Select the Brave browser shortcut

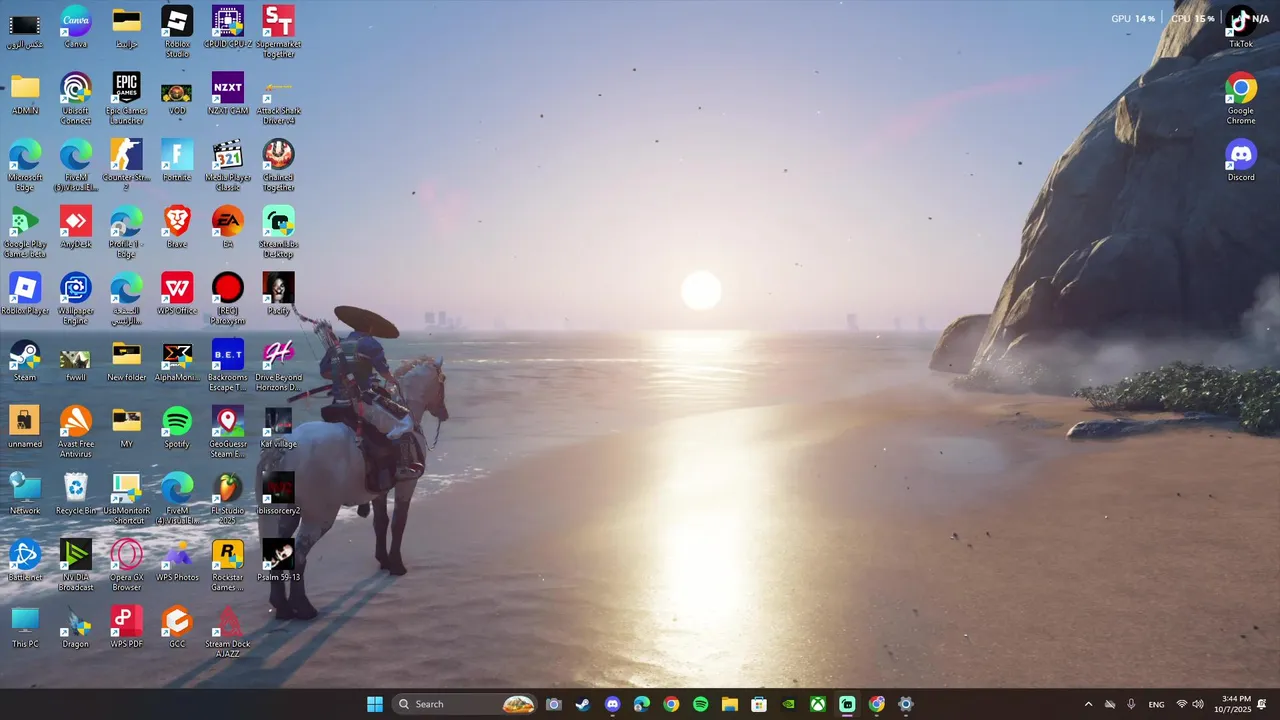(177, 227)
